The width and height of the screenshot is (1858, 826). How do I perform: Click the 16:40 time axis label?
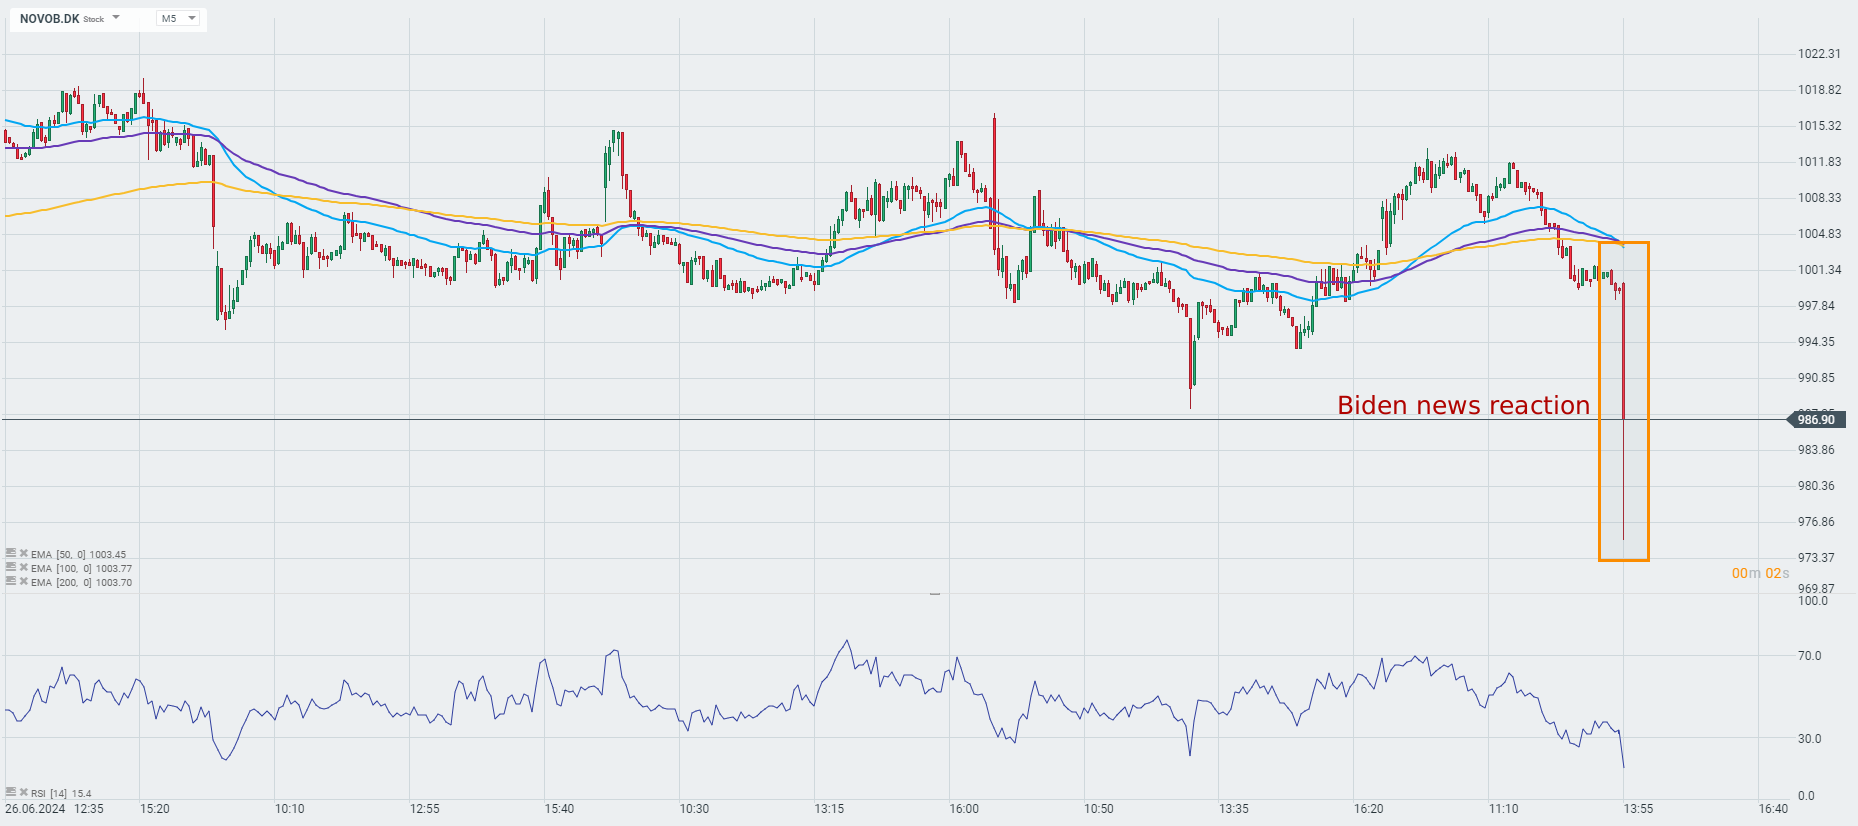[1773, 809]
